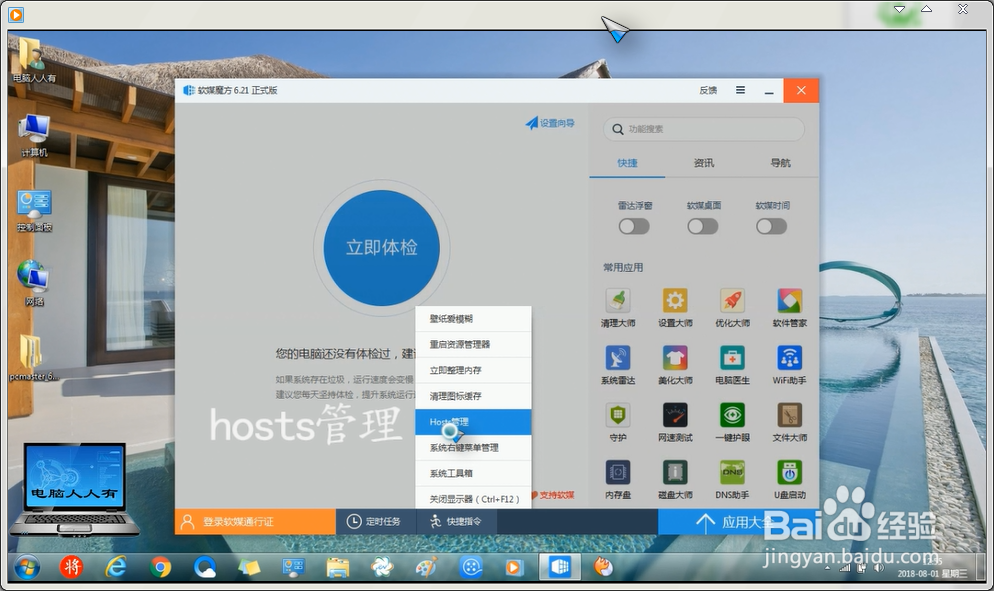994x591 pixels.
Task: Open the 一键护眼 eye protection app
Action: coord(732,422)
